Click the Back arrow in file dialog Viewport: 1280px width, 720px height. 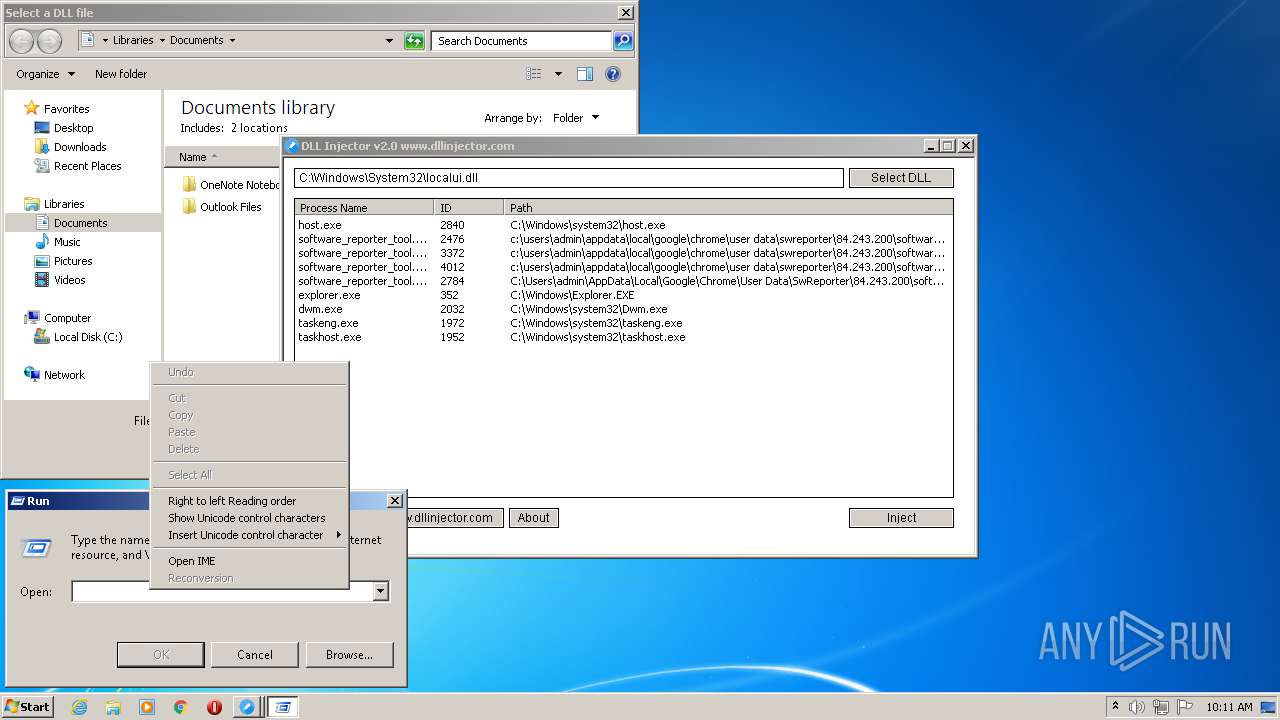click(x=21, y=41)
